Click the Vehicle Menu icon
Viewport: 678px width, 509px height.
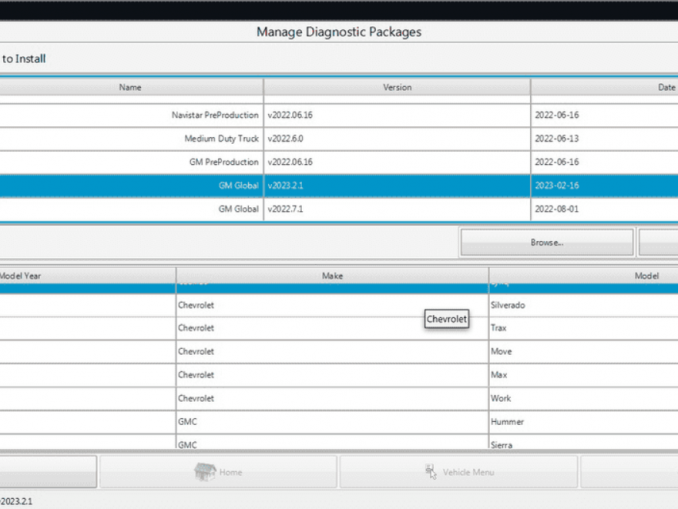[x=431, y=472]
